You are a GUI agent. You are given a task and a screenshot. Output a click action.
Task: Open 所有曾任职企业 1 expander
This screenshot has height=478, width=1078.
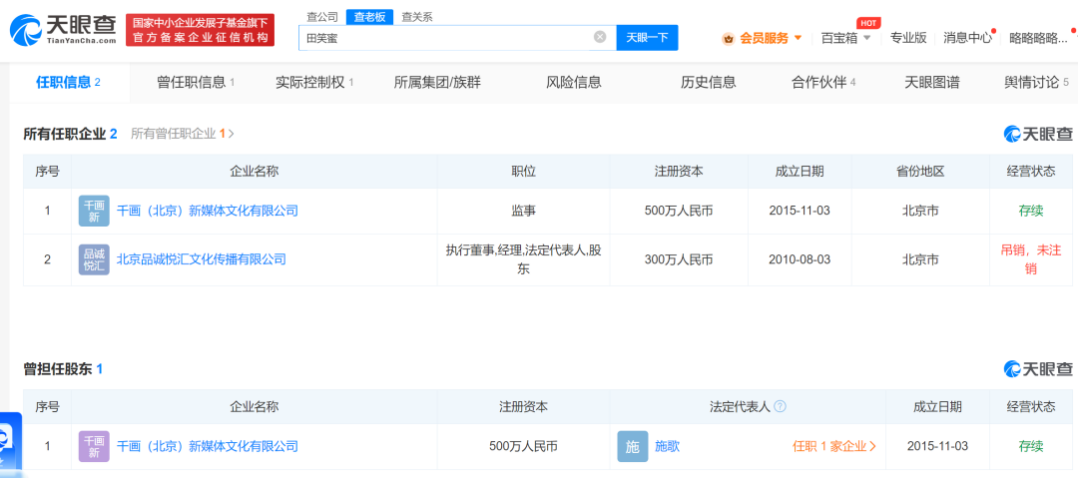click(183, 133)
